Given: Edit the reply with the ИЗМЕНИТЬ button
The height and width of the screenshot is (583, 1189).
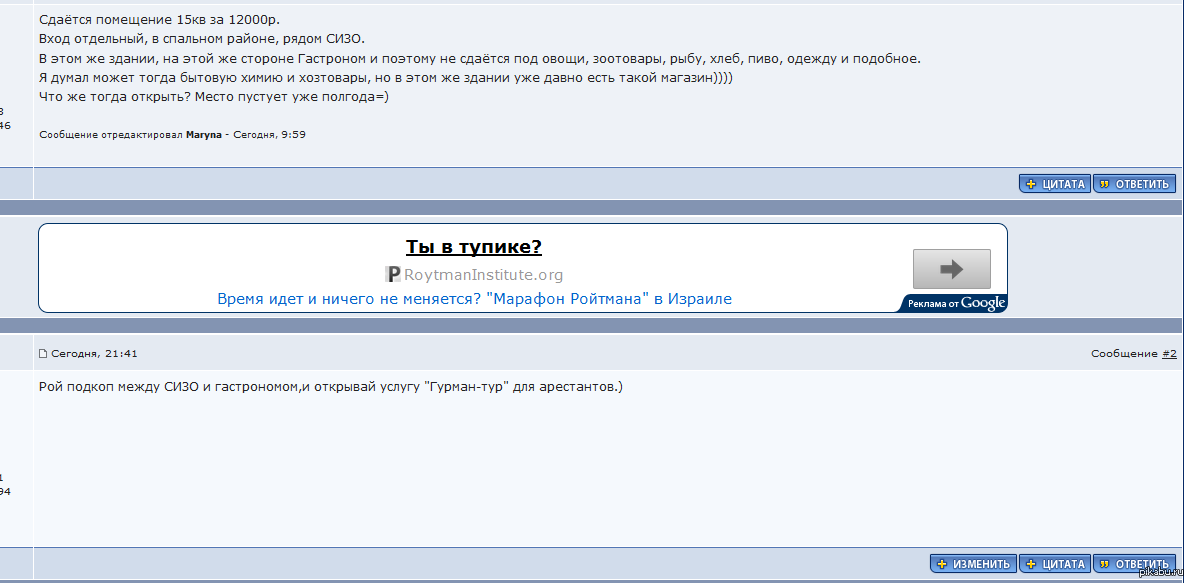Looking at the screenshot, I should point(973,564).
